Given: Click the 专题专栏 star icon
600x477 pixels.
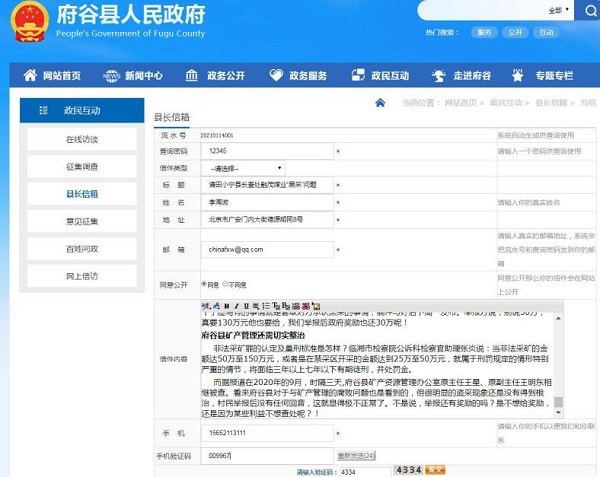Looking at the screenshot, I should pyautogui.click(x=518, y=76).
